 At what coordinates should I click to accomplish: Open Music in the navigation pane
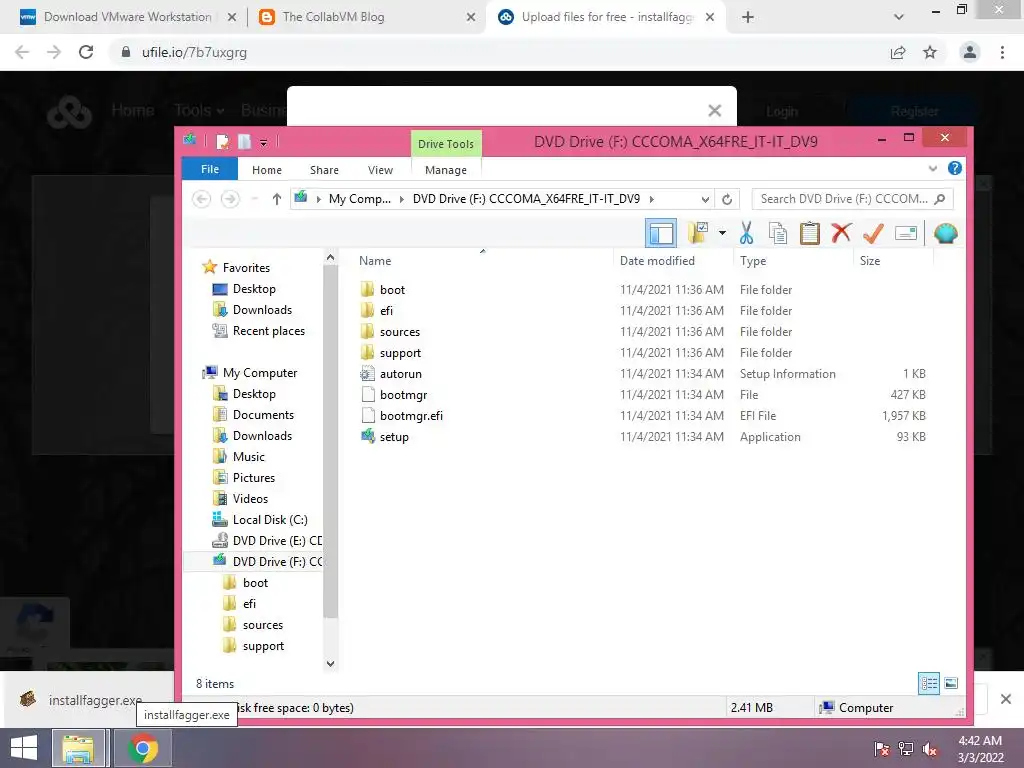pyautogui.click(x=248, y=456)
